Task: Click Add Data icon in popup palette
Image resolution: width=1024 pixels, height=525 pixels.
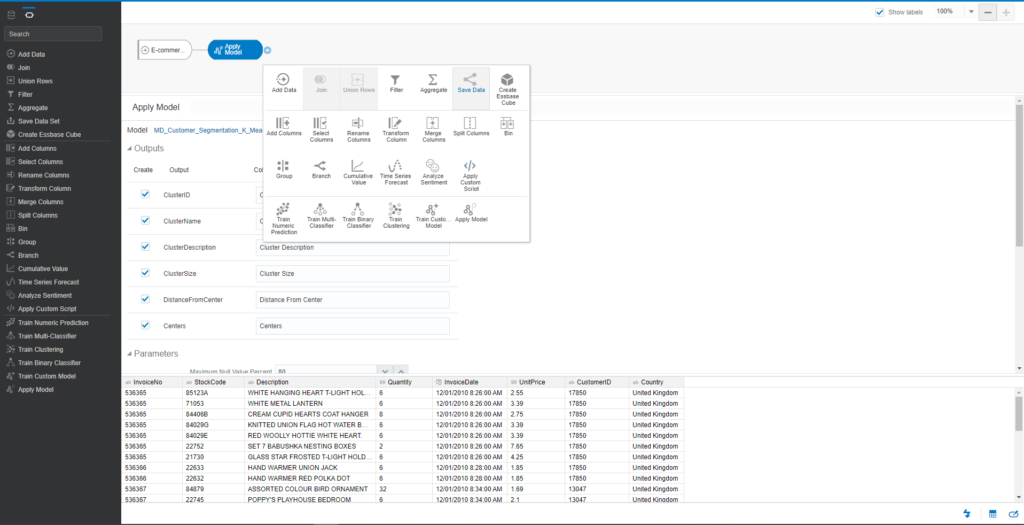Action: (x=283, y=83)
